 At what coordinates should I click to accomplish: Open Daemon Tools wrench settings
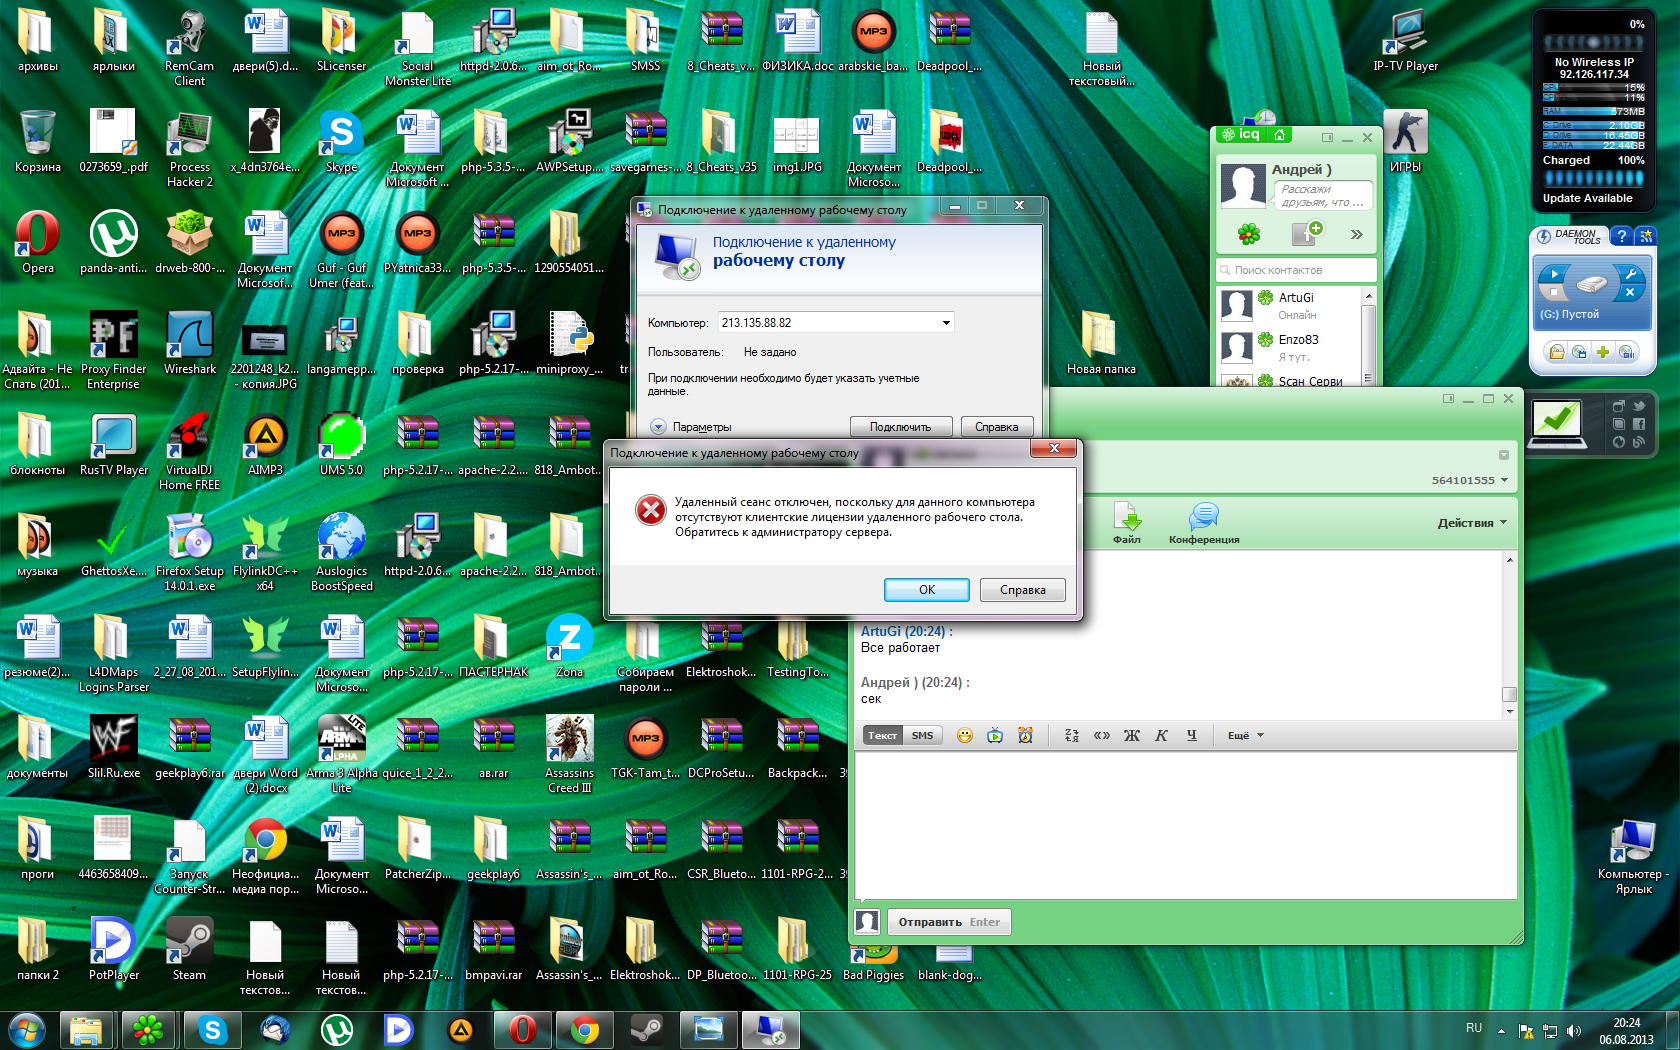1630,274
